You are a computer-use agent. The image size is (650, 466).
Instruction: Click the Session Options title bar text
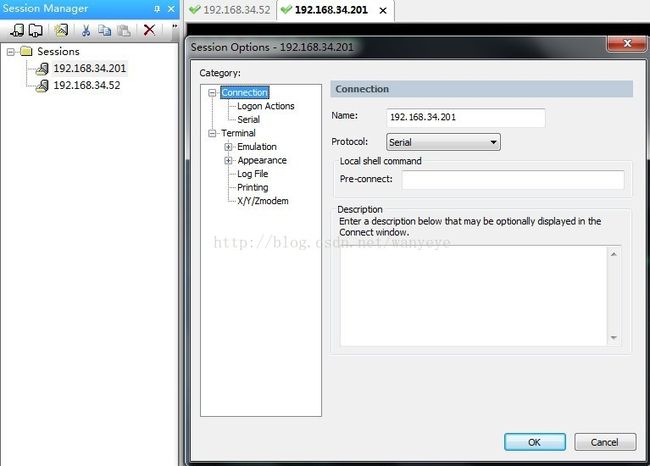click(272, 47)
